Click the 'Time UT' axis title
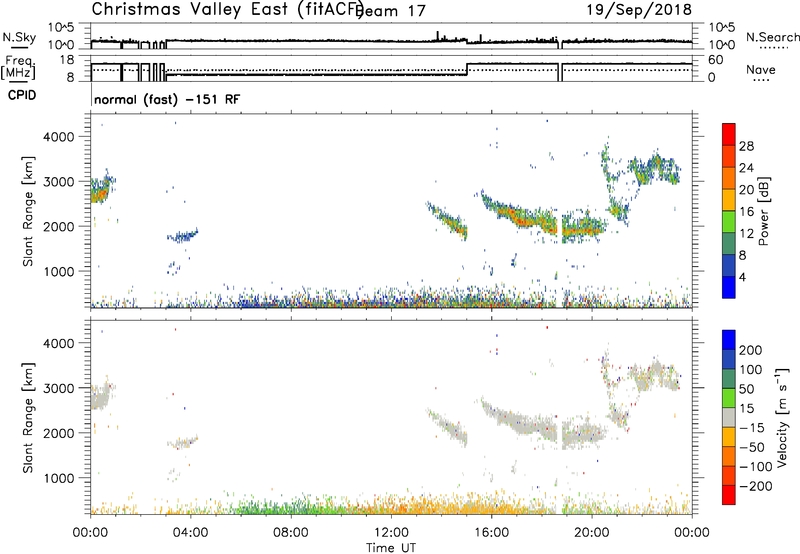This screenshot has width=800, height=554. 391,548
